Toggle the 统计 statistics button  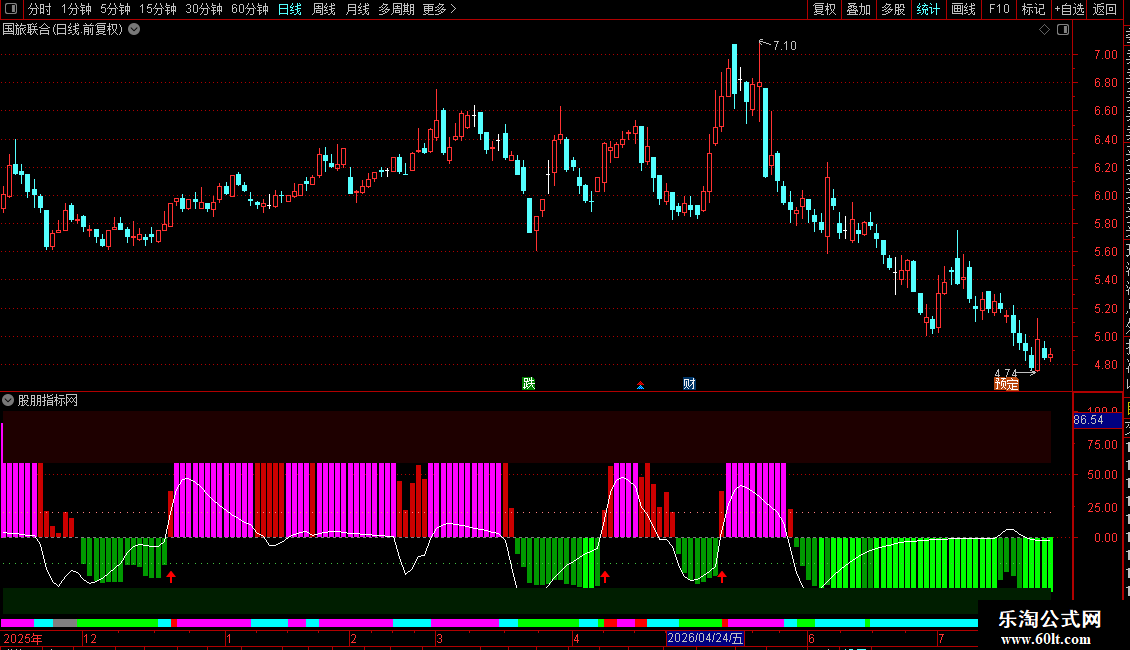[927, 9]
